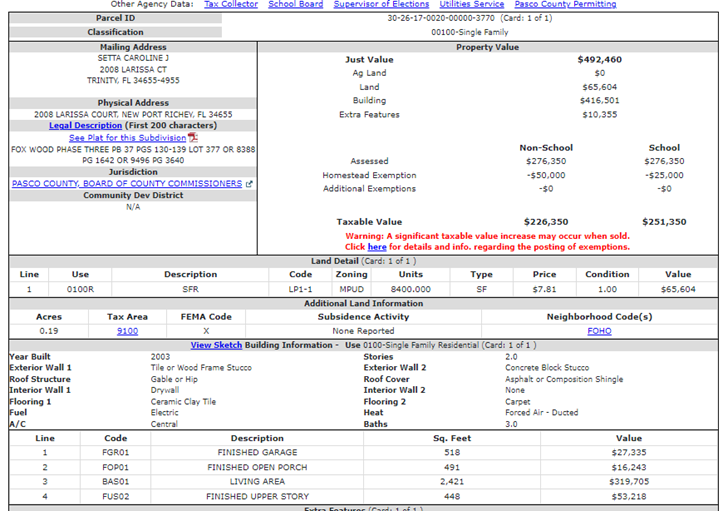This screenshot has height=511, width=723.
Task: Open the School Board link
Action: (x=296, y=4)
